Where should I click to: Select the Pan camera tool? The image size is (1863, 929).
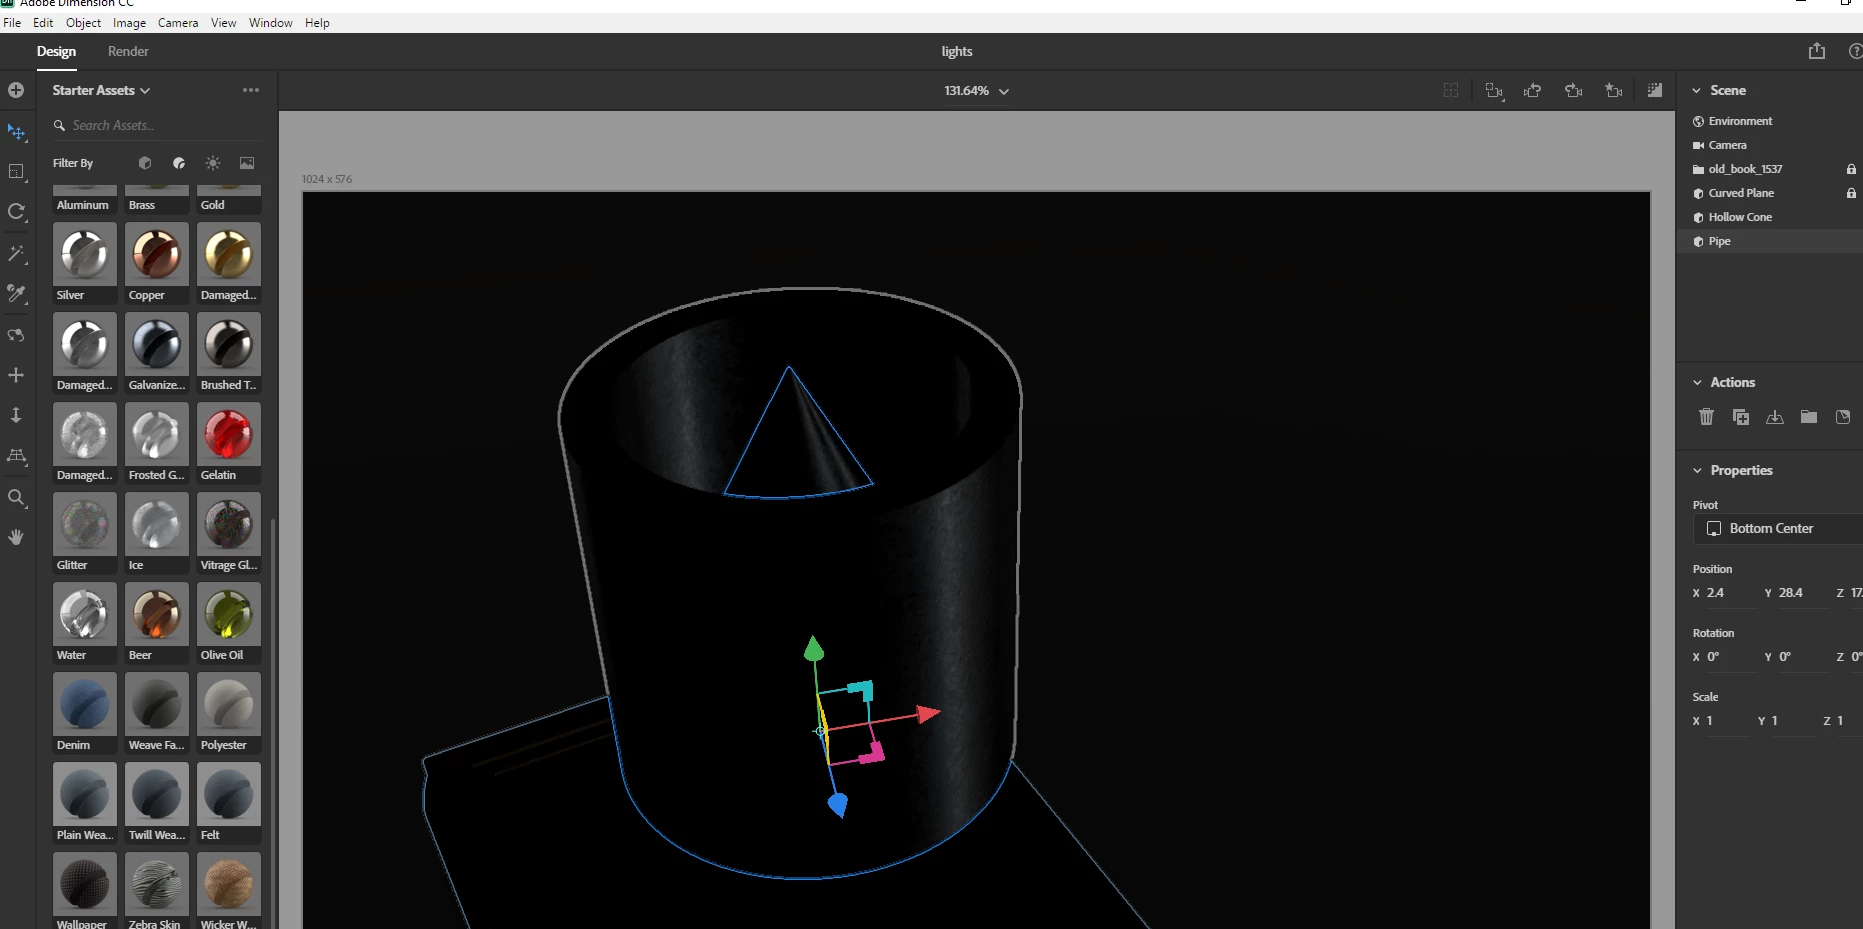coord(16,375)
